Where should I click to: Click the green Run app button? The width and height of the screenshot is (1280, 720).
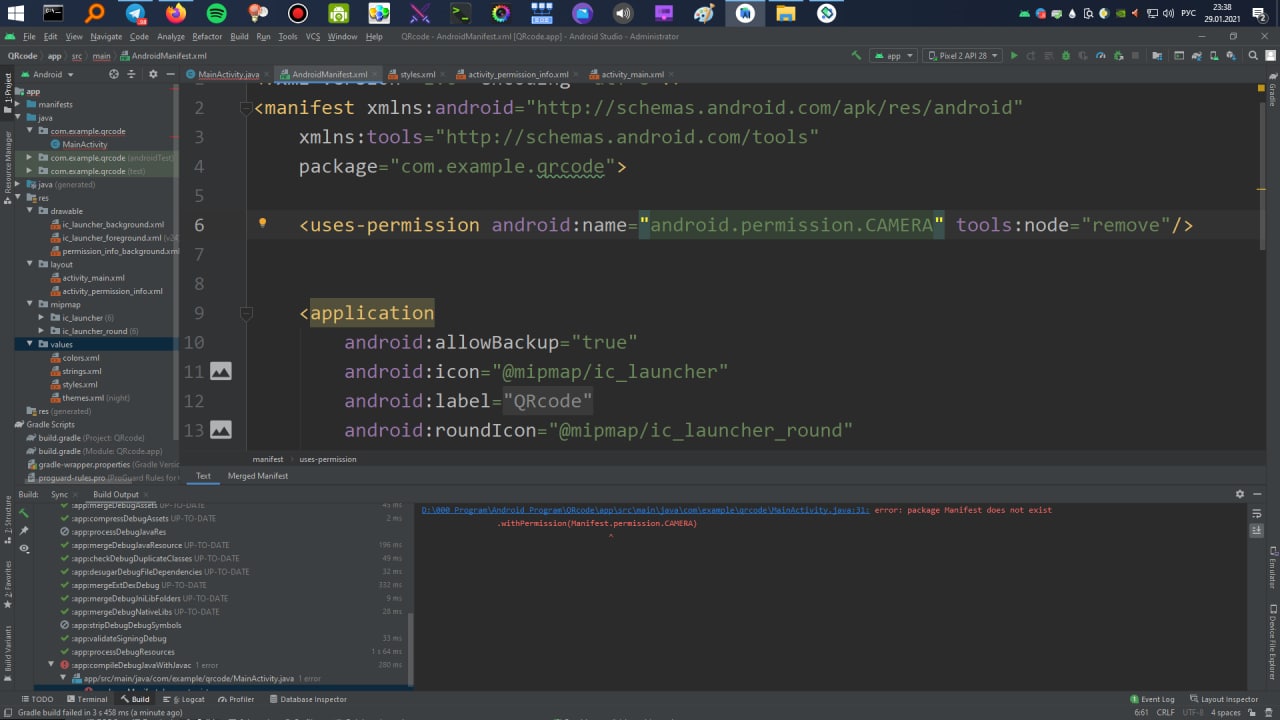point(1014,56)
